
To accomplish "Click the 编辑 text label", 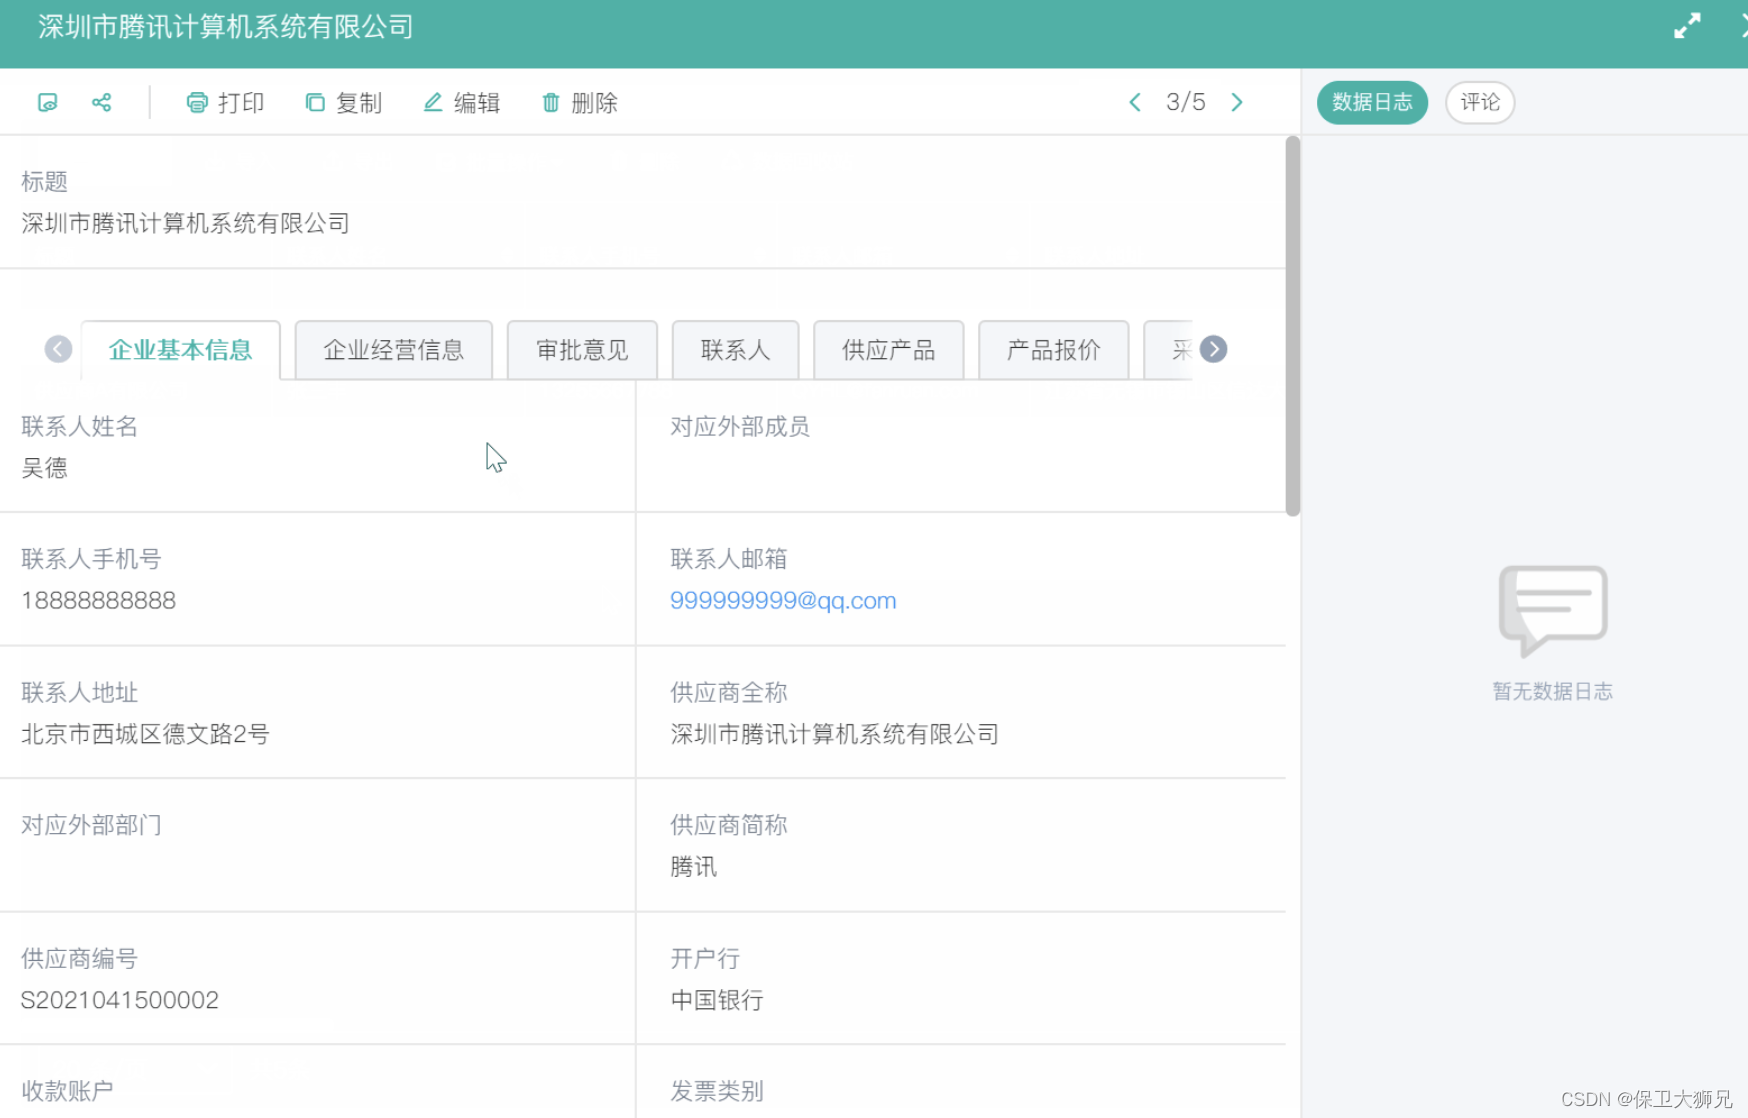I will (477, 103).
